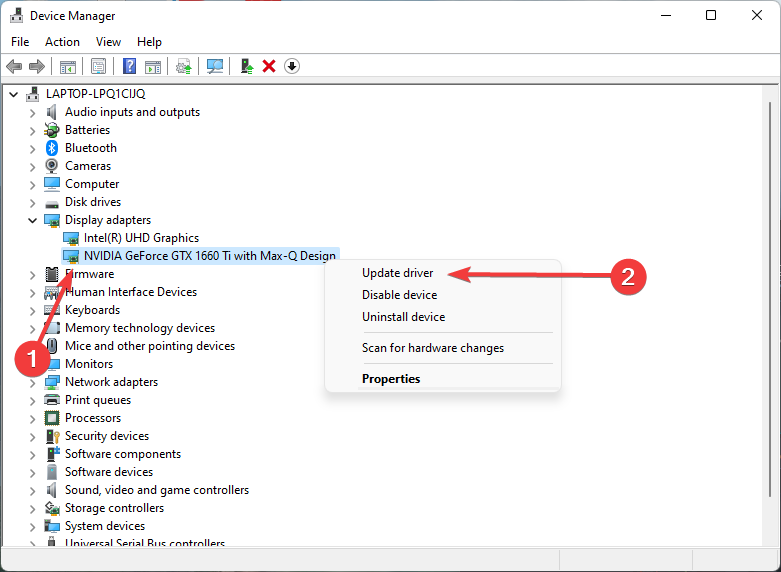The height and width of the screenshot is (572, 781).
Task: Select Mice and other pointing devices row
Action: point(150,346)
